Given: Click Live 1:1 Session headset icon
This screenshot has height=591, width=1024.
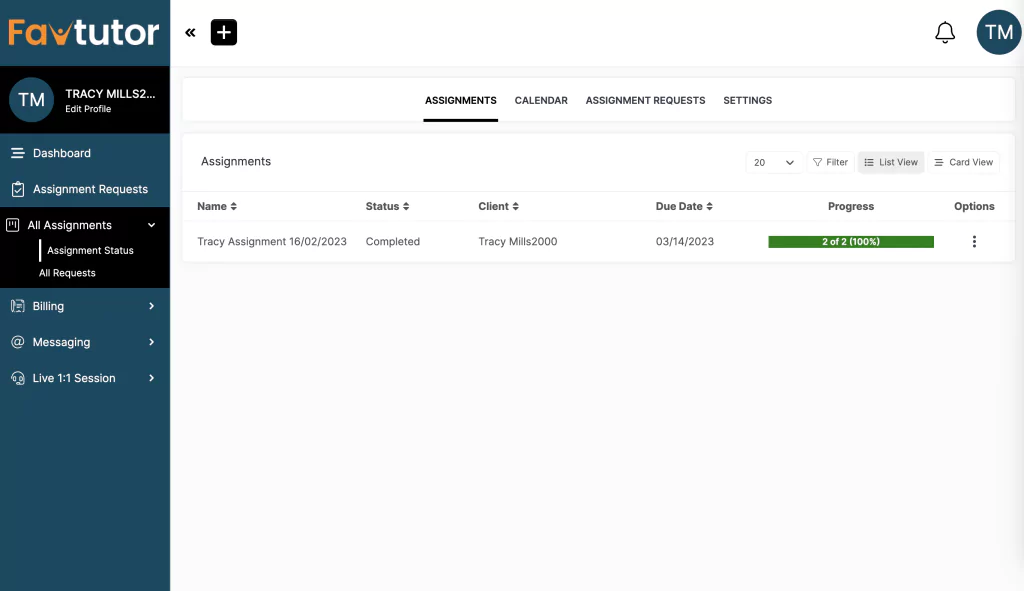Looking at the screenshot, I should 18,378.
